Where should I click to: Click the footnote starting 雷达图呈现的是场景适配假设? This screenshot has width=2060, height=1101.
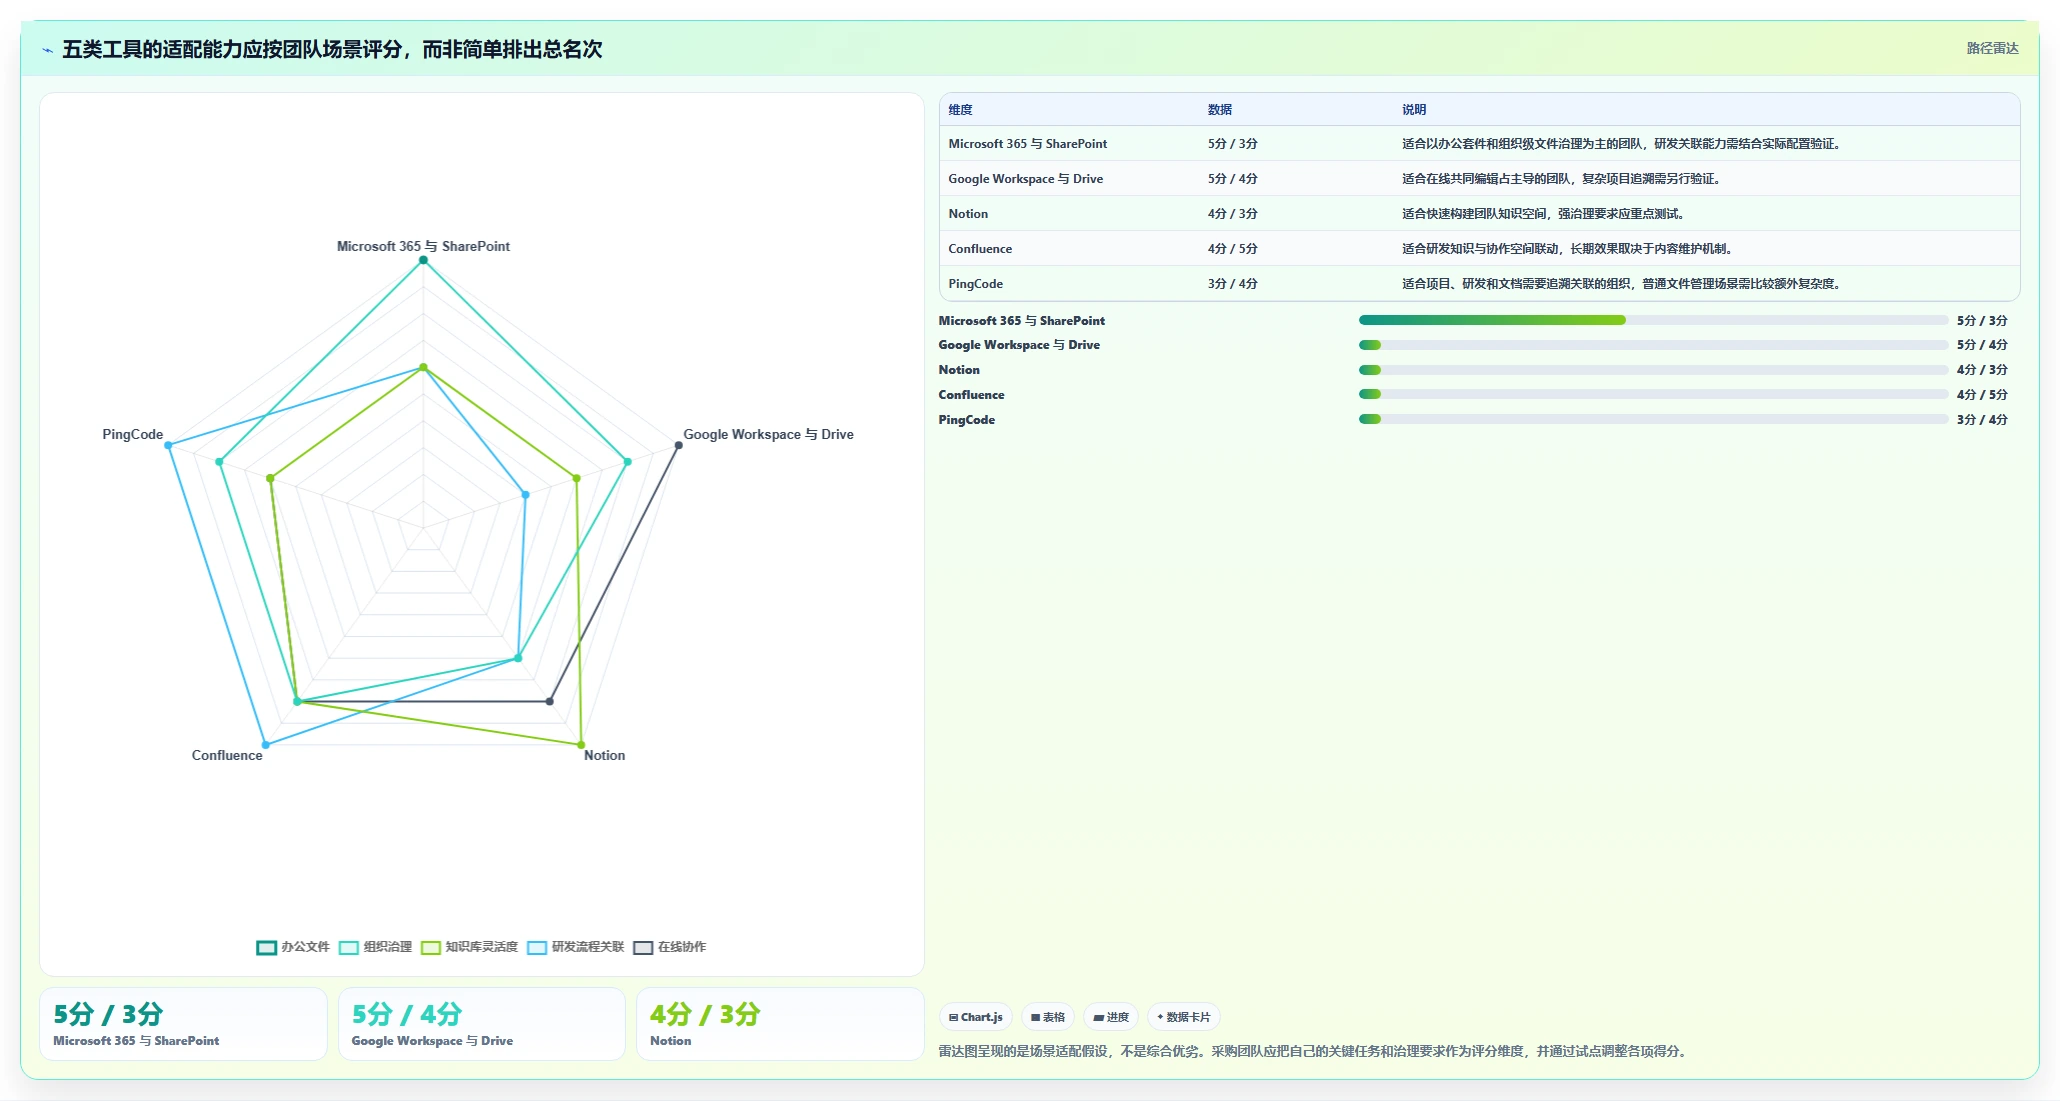tap(1314, 1051)
